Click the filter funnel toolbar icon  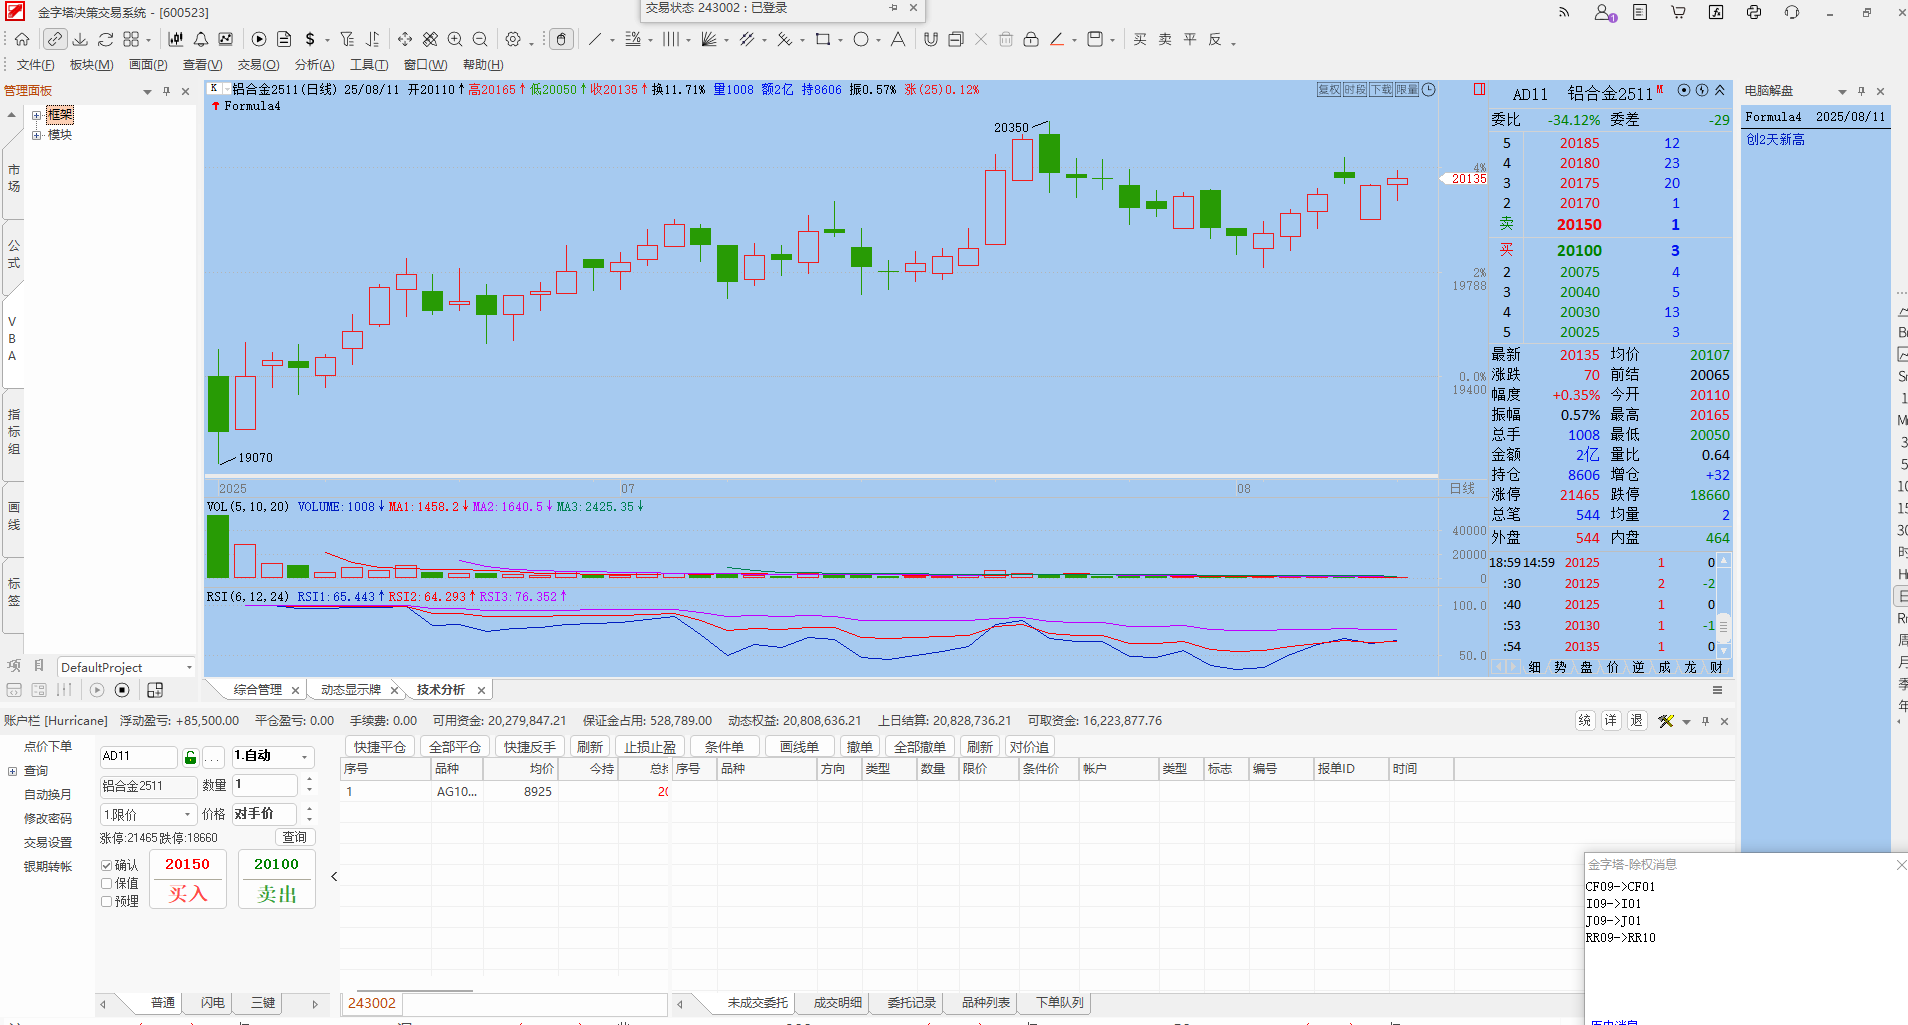click(x=347, y=39)
